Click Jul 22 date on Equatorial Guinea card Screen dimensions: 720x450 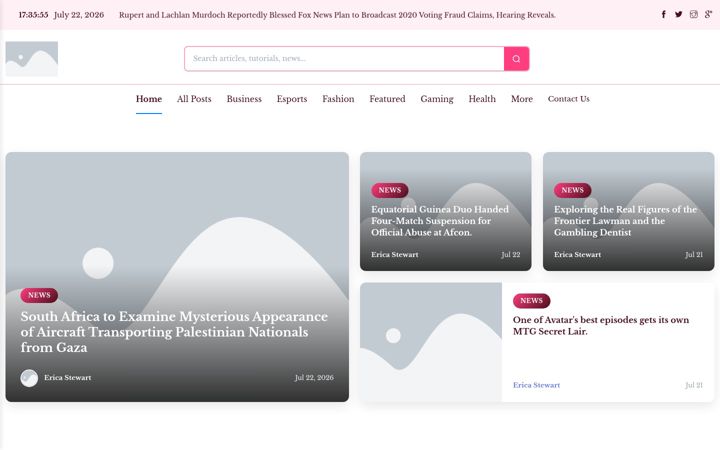(511, 254)
